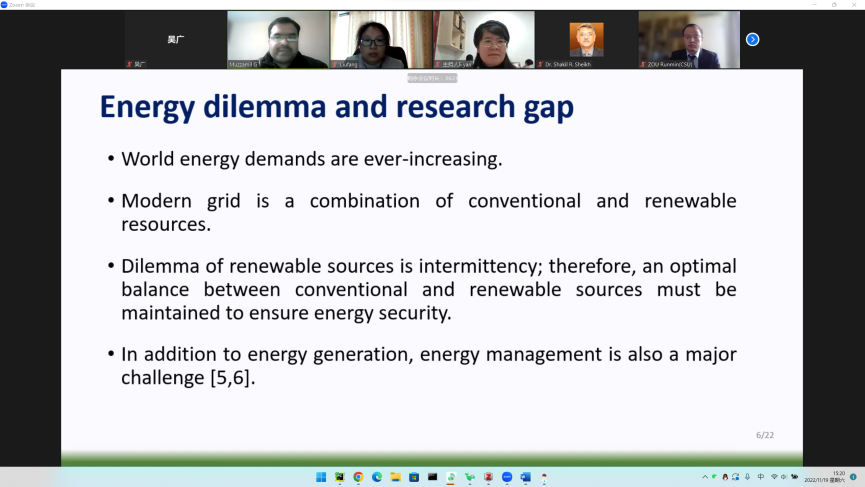The image size is (865, 487).
Task: Open the volume control in system tray
Action: coord(783,477)
